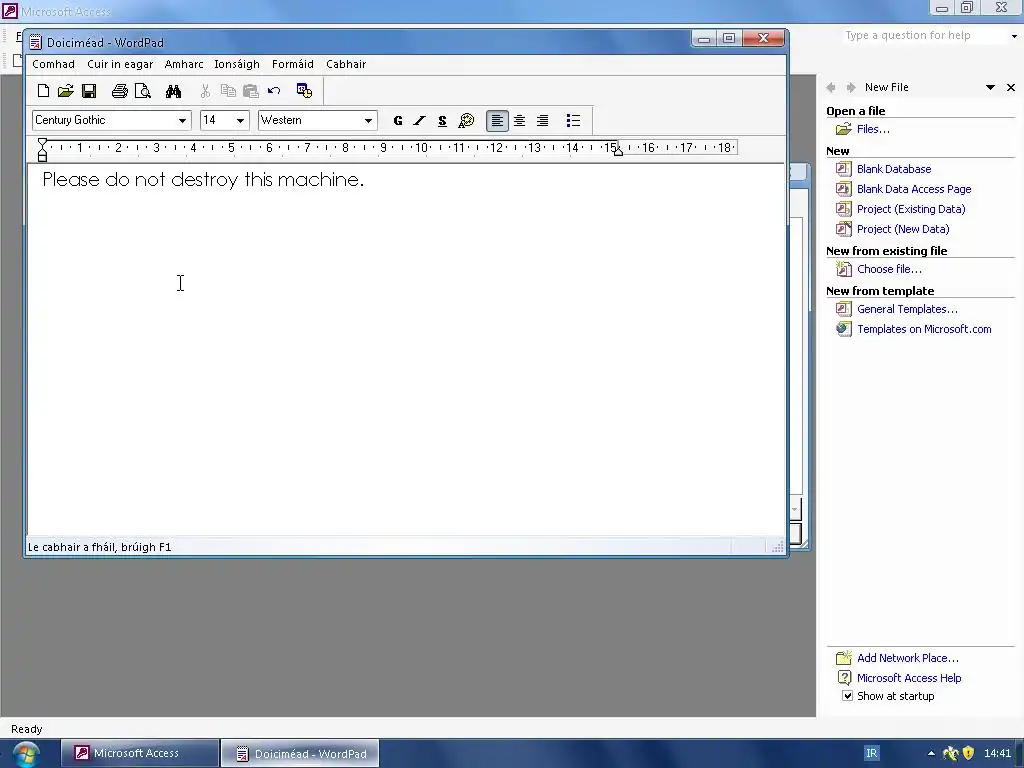Copy selection in WordPad toolbar

click(228, 91)
